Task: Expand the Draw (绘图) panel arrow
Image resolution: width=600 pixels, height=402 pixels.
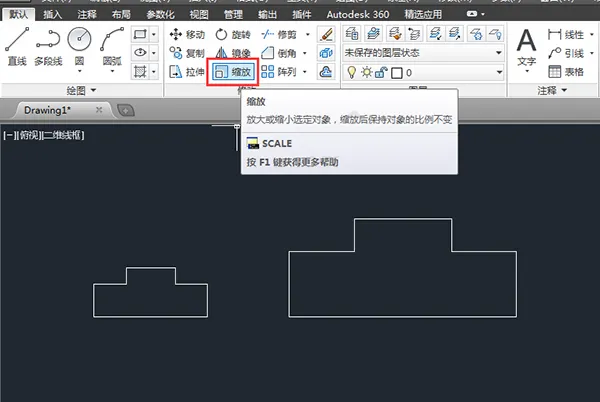Action: pyautogui.click(x=93, y=90)
